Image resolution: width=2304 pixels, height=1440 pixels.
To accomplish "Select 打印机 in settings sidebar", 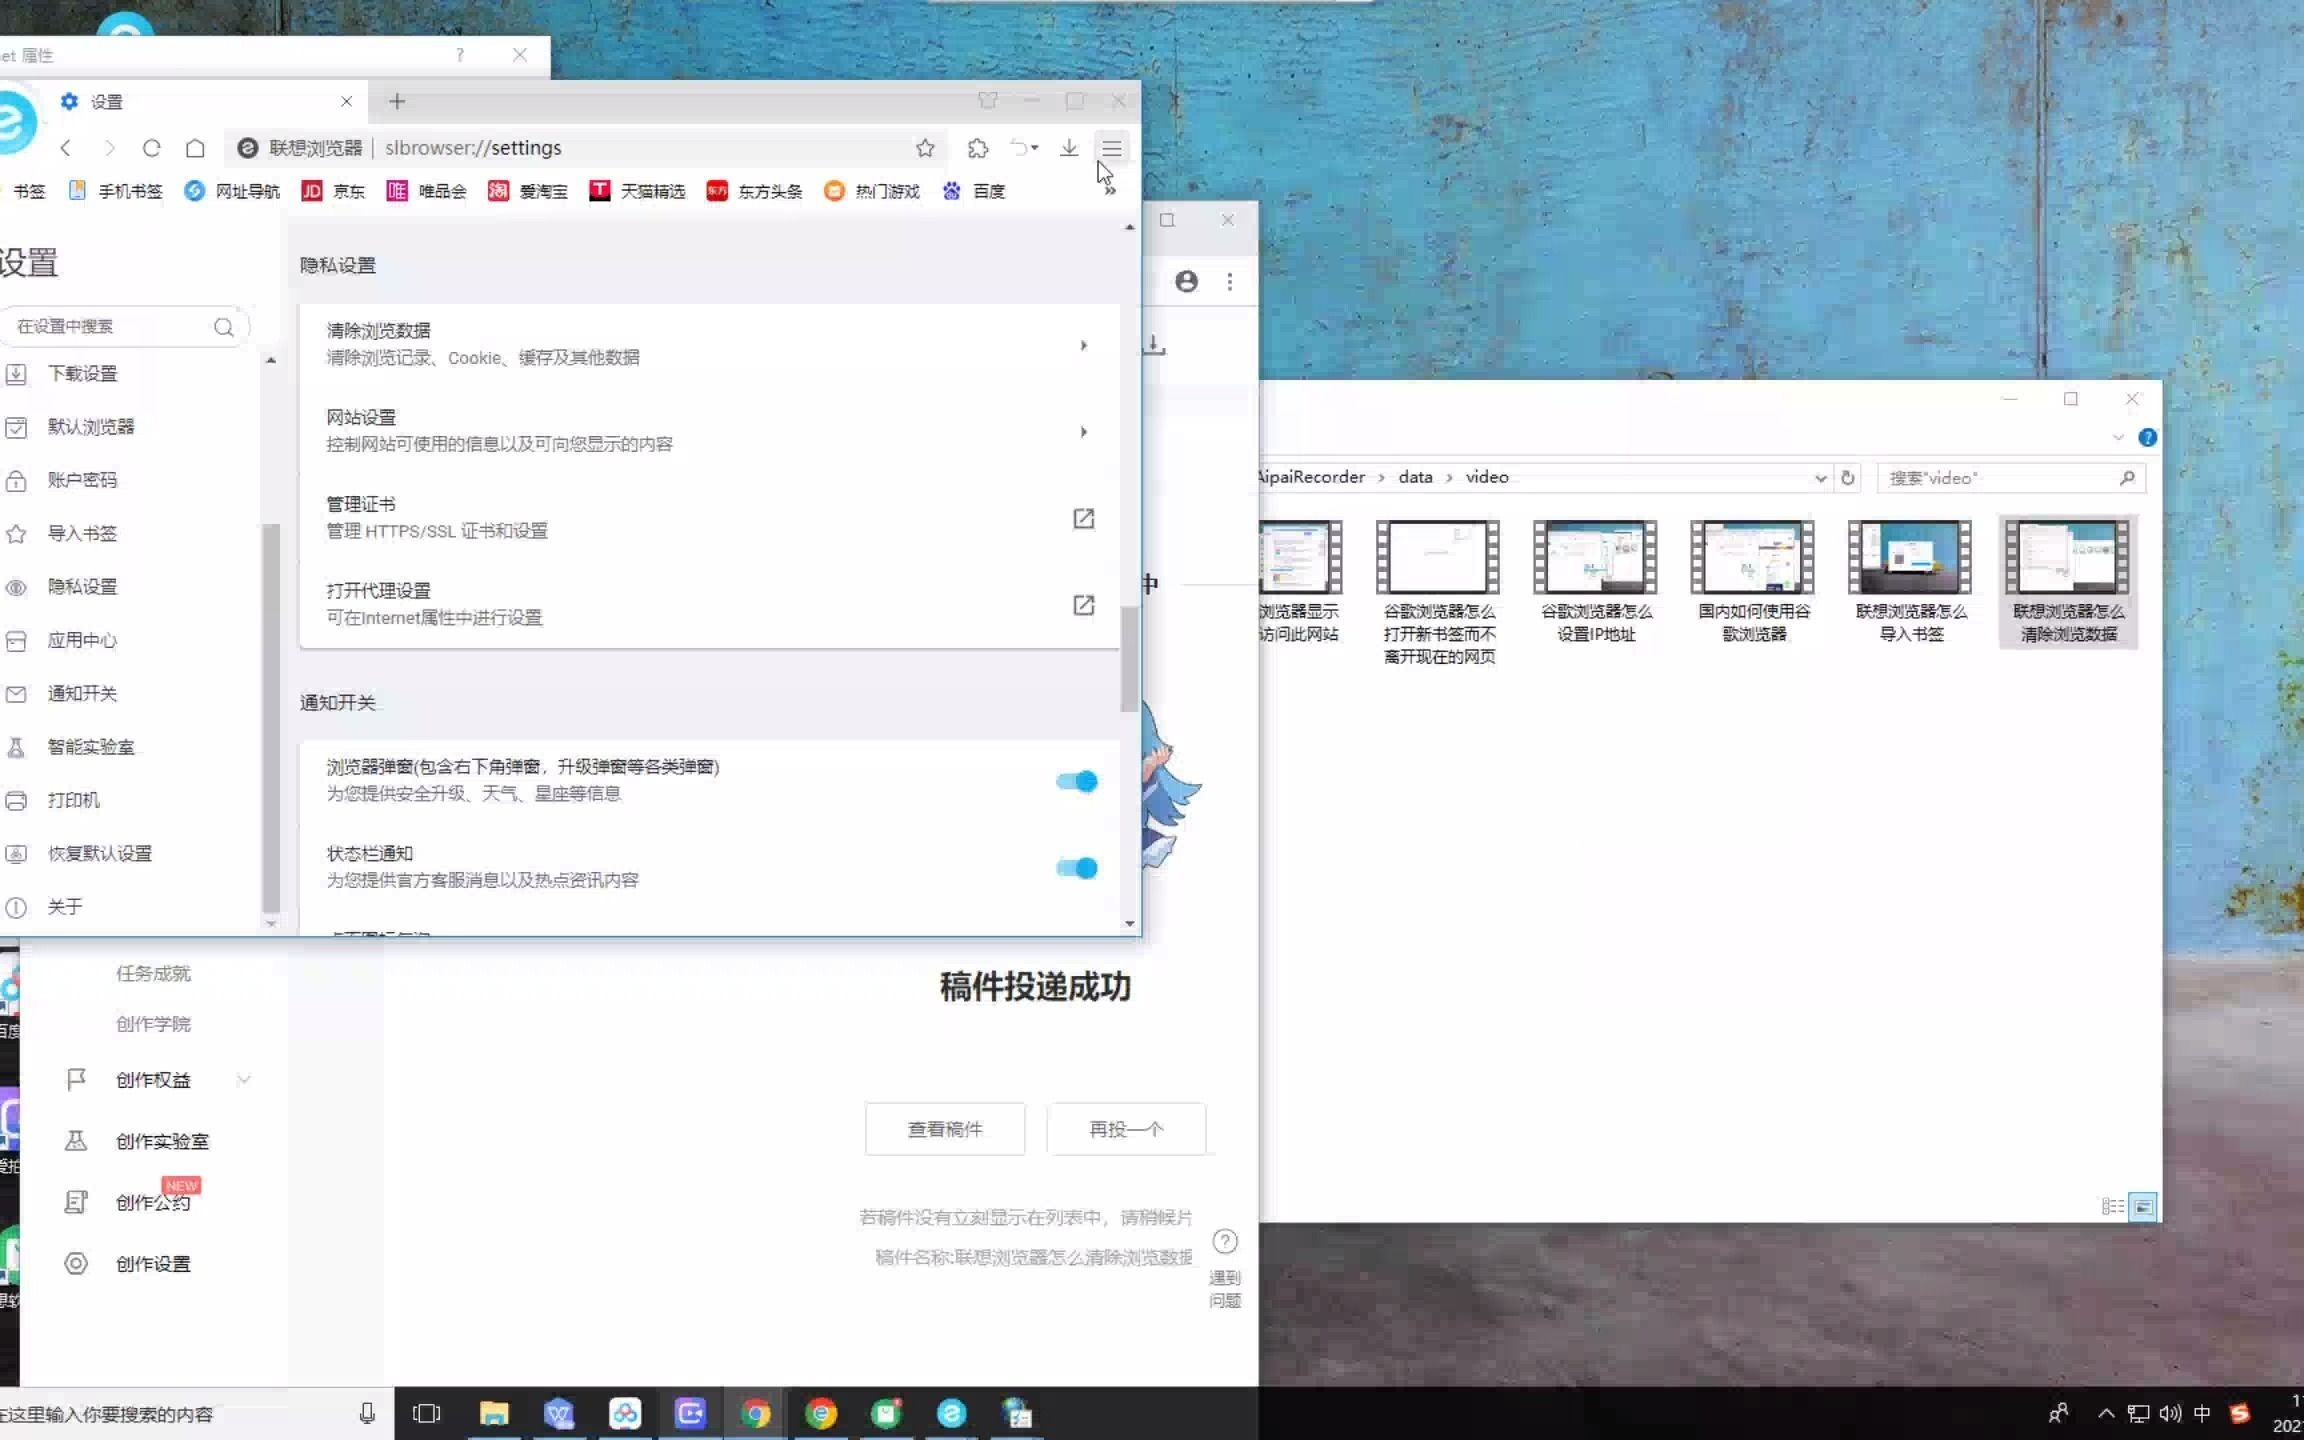I will click(x=73, y=800).
